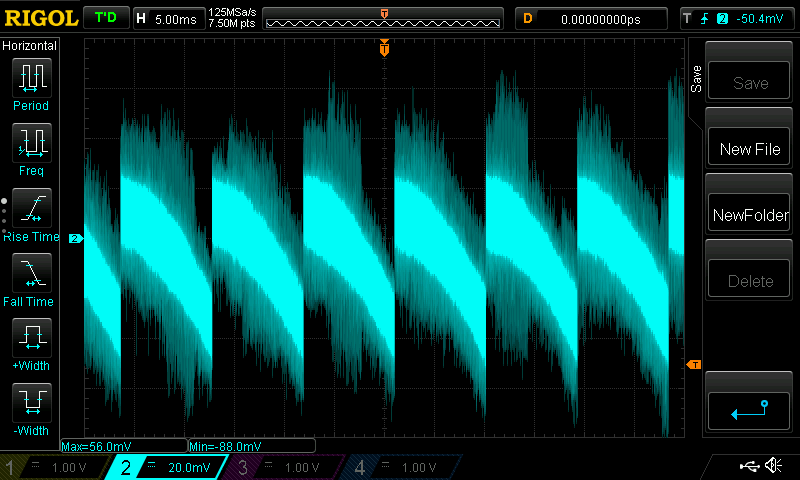Viewport: 800px width, 480px height.
Task: Click the orange trigger level marker
Action: tap(694, 365)
